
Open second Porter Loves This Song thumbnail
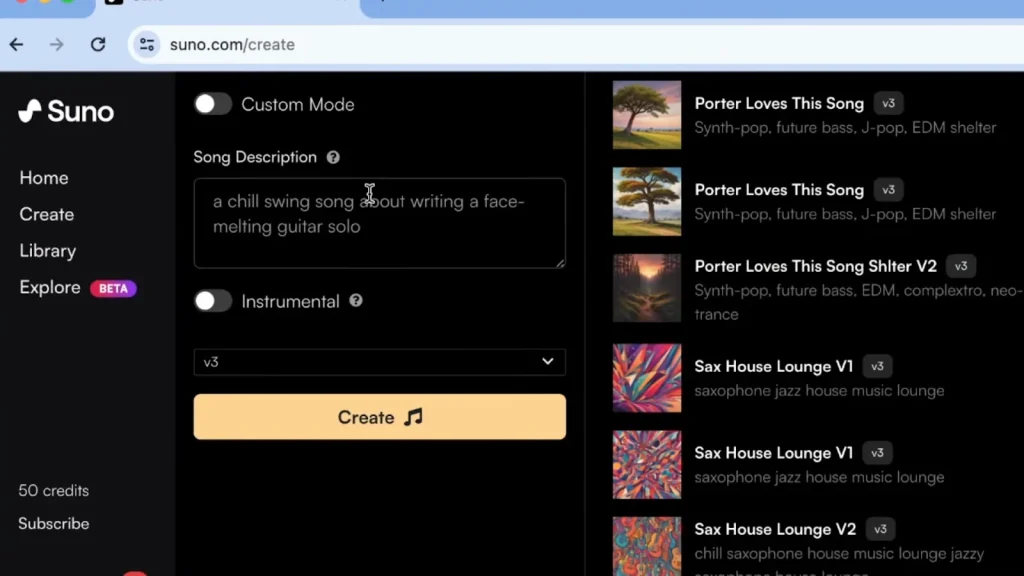pyautogui.click(x=647, y=201)
